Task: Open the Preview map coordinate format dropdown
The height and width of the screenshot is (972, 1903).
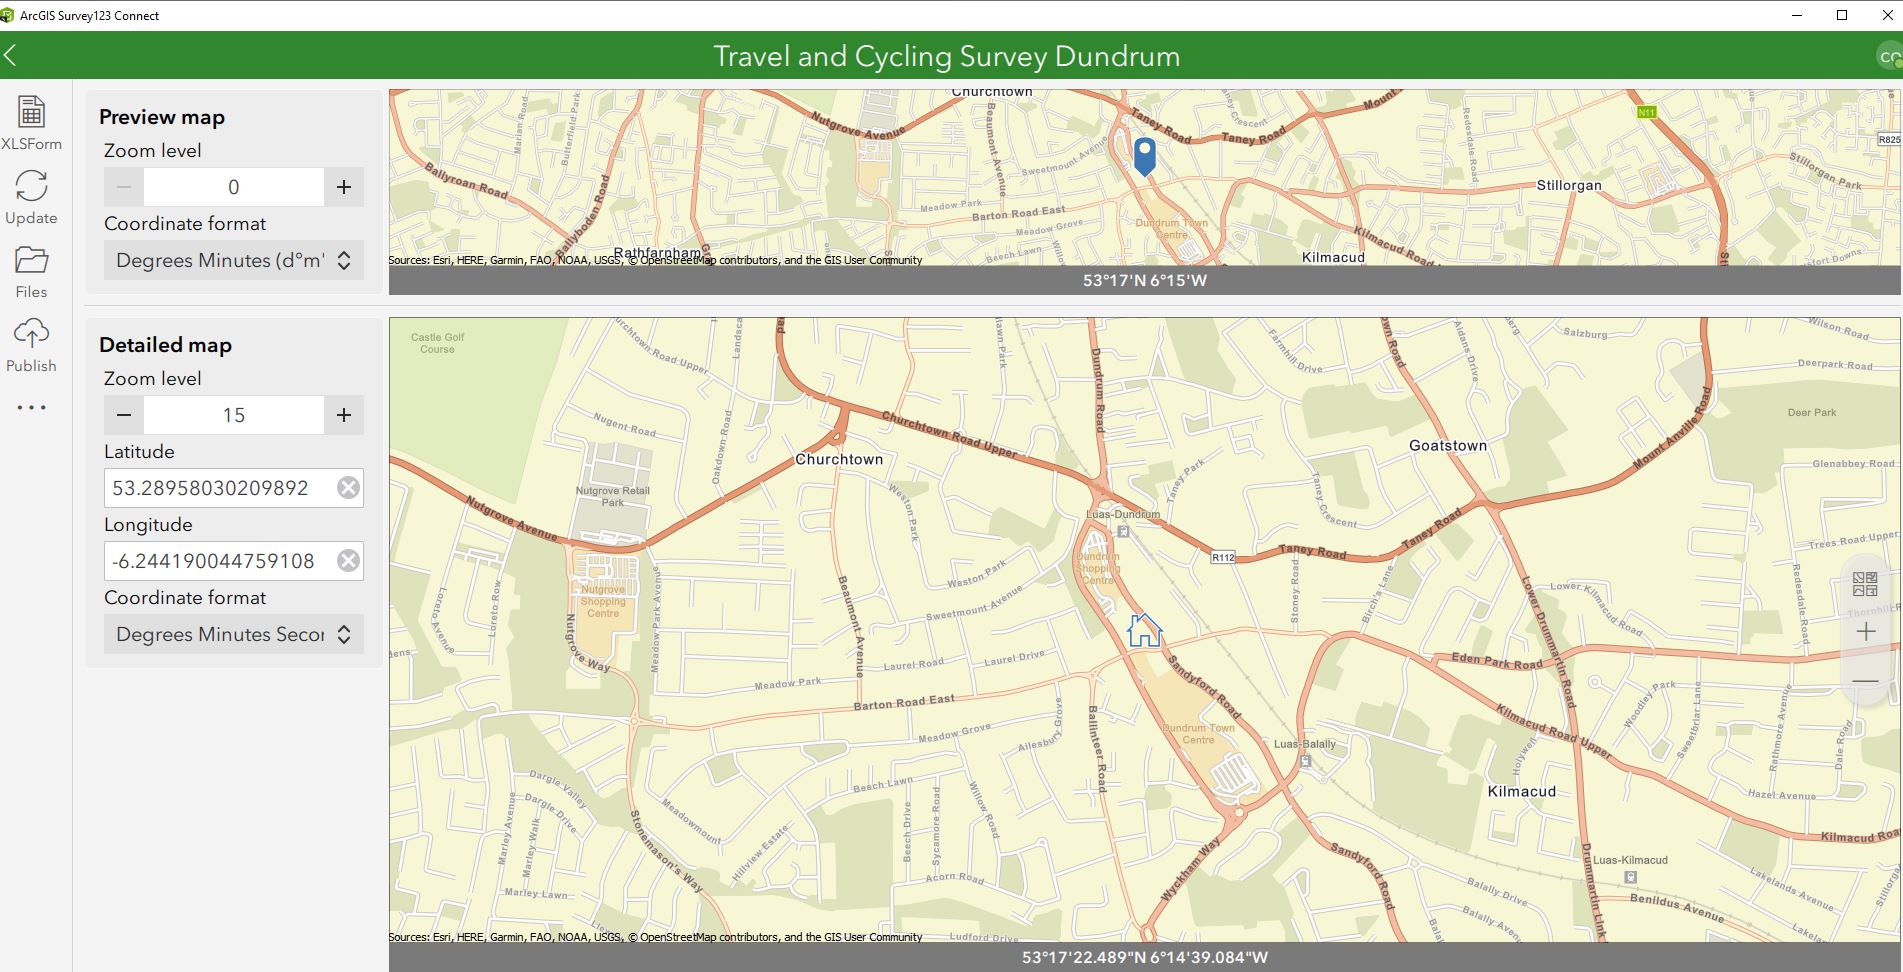Action: pyautogui.click(x=232, y=260)
